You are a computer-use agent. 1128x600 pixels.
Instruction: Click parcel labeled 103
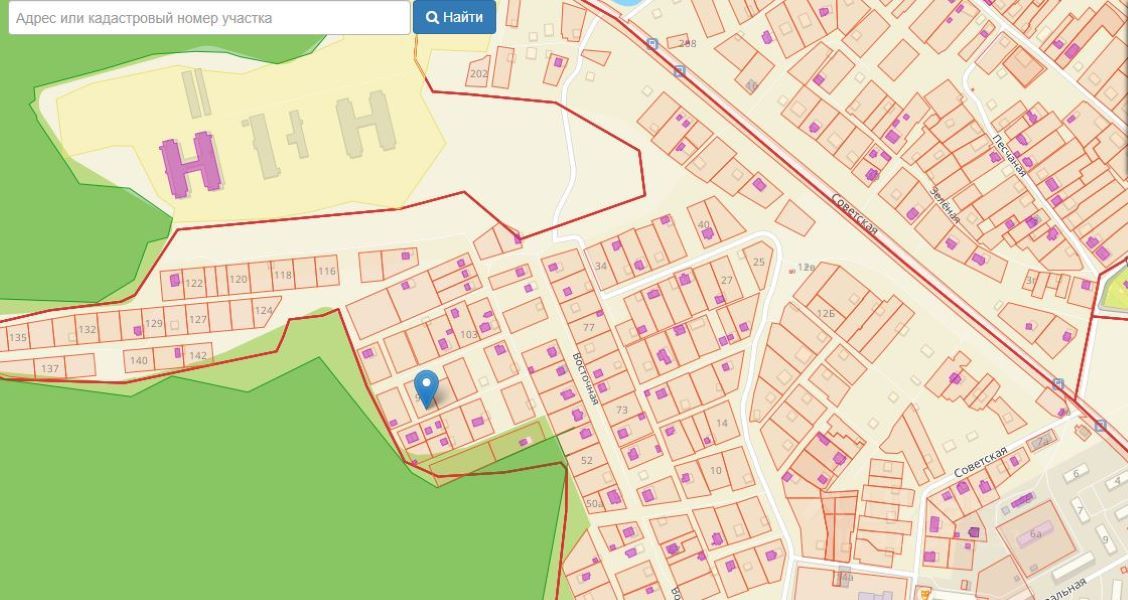point(468,334)
